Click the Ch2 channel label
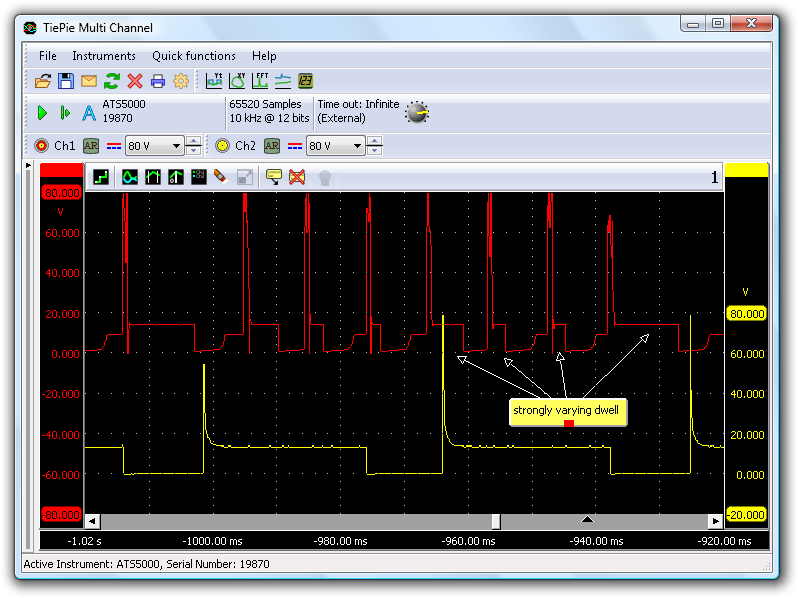Screen dimensions: 798x598 245,146
